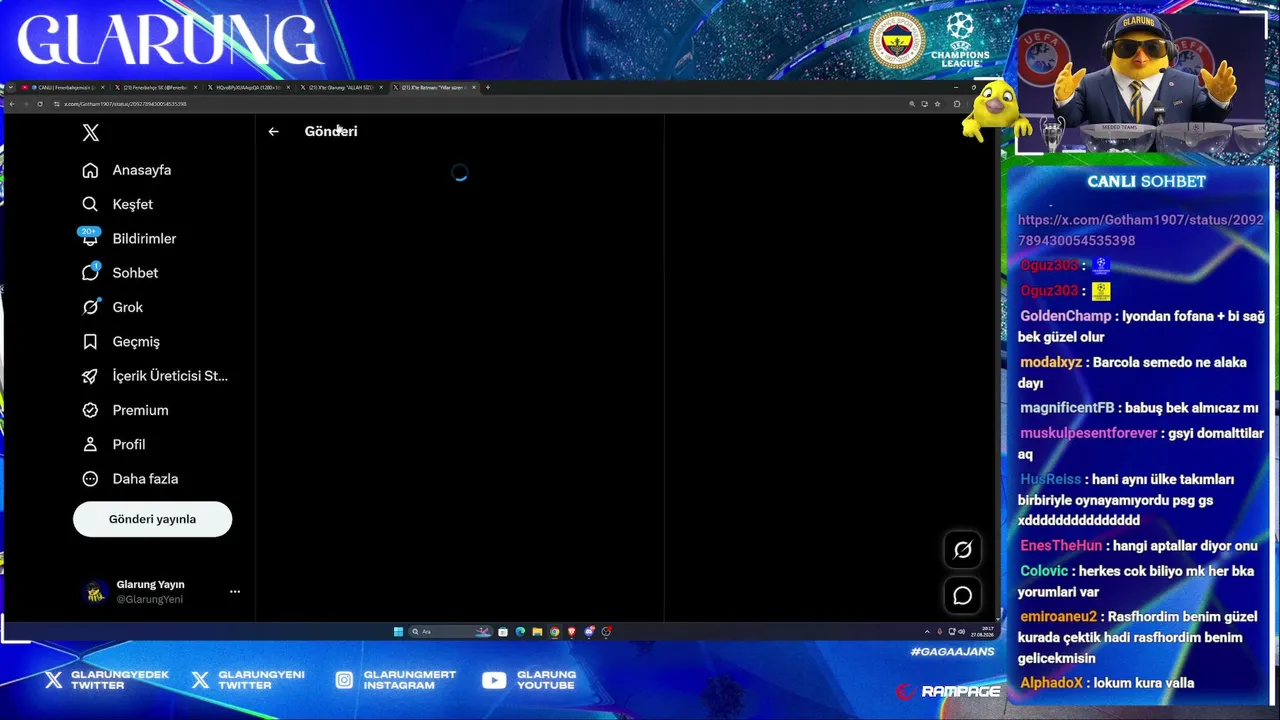Open Geçmiş in the sidebar
The image size is (1280, 720).
[x=121, y=341]
